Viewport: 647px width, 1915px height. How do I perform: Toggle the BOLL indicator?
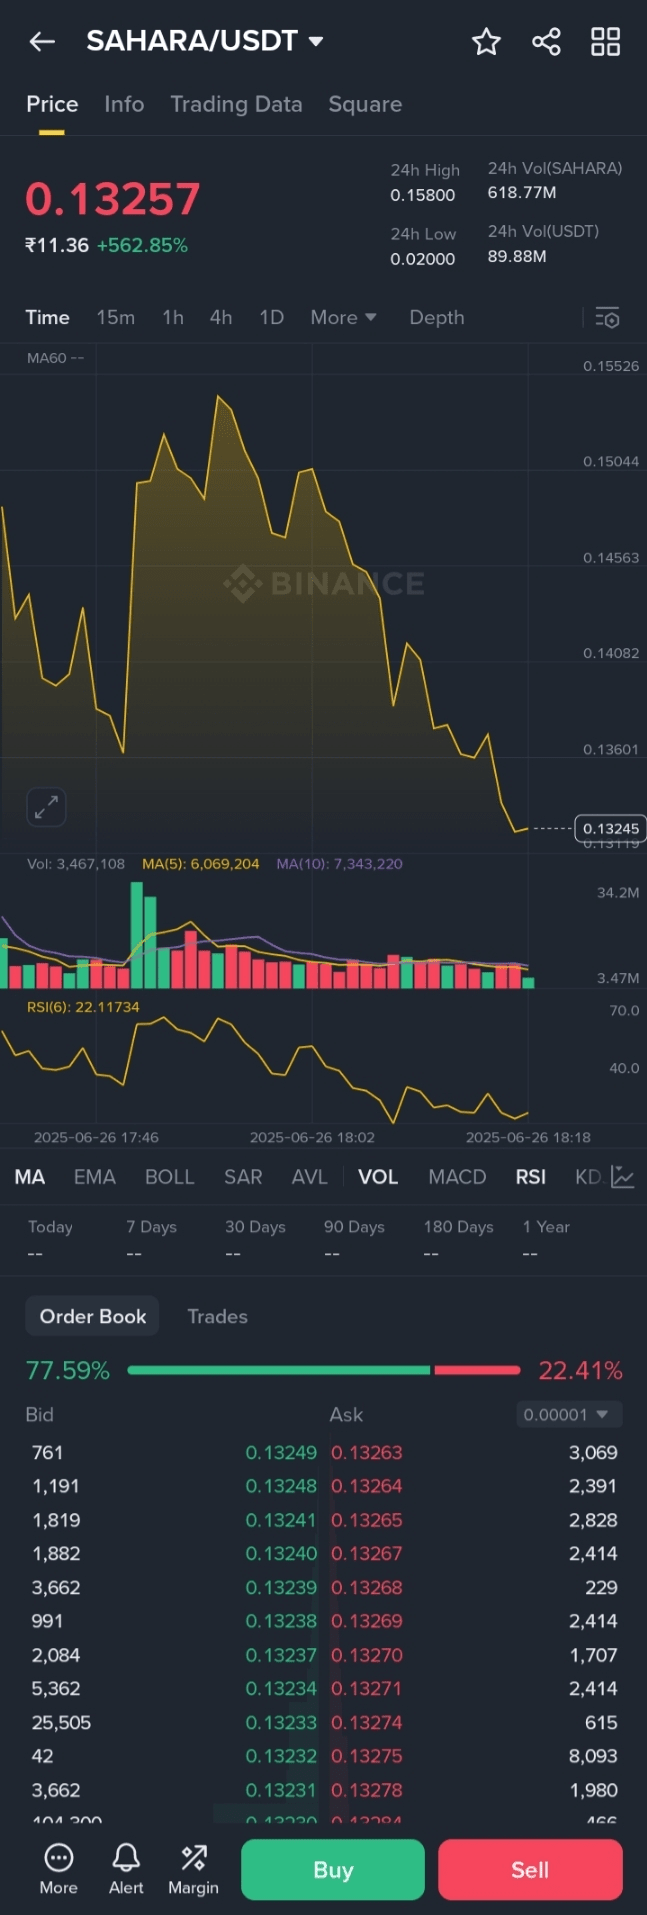point(170,1177)
